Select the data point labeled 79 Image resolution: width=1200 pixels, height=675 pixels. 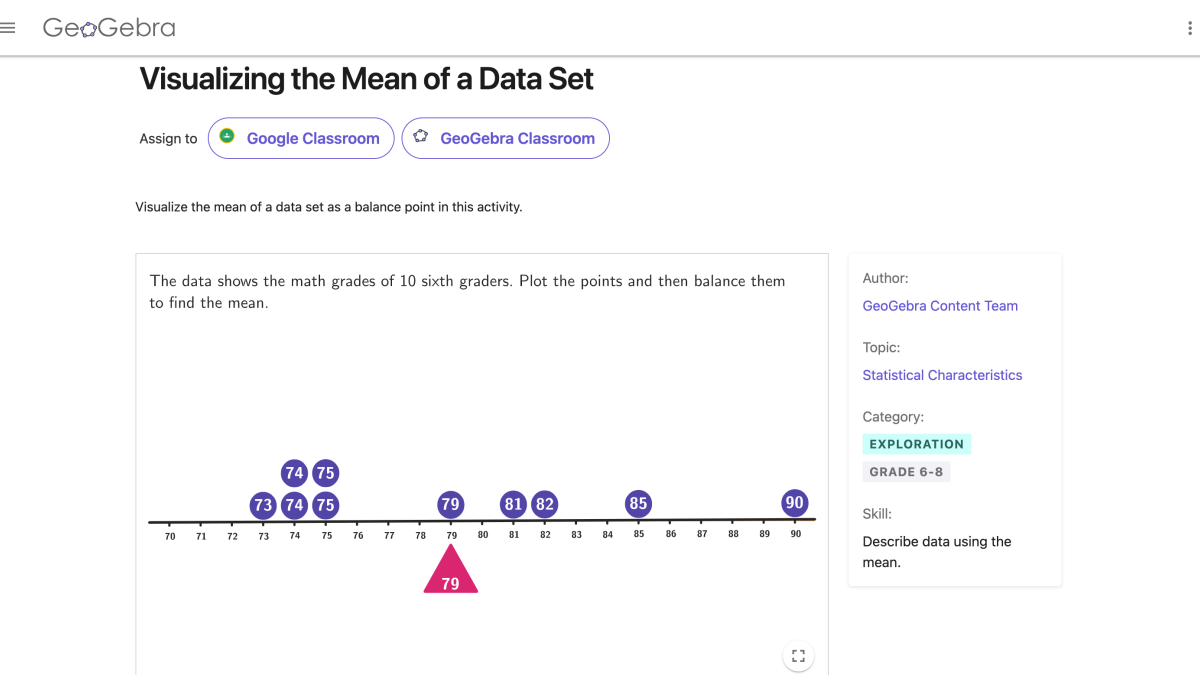pyautogui.click(x=451, y=504)
